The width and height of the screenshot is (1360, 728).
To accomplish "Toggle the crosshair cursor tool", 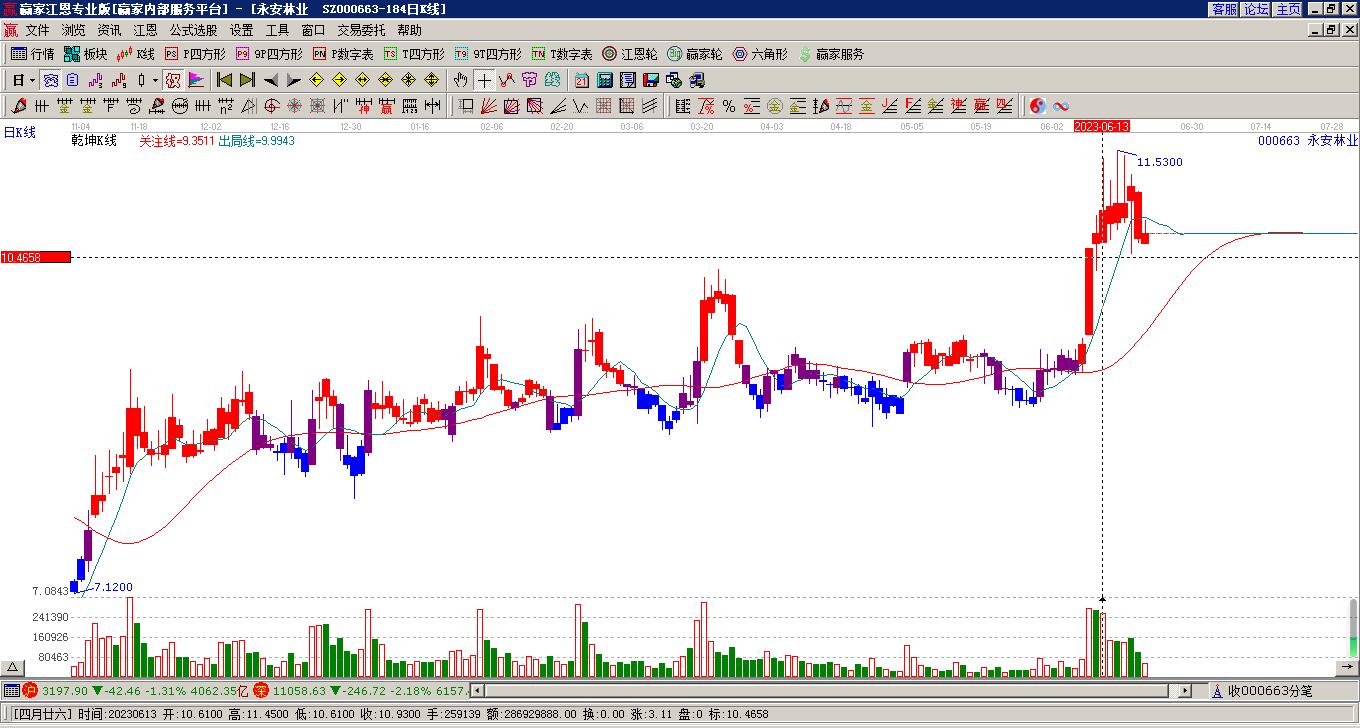I will (x=484, y=80).
